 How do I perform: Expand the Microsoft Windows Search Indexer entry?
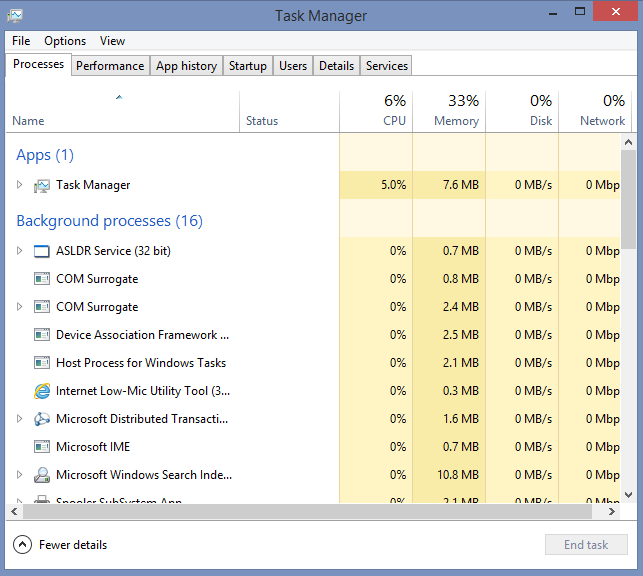pos(19,475)
